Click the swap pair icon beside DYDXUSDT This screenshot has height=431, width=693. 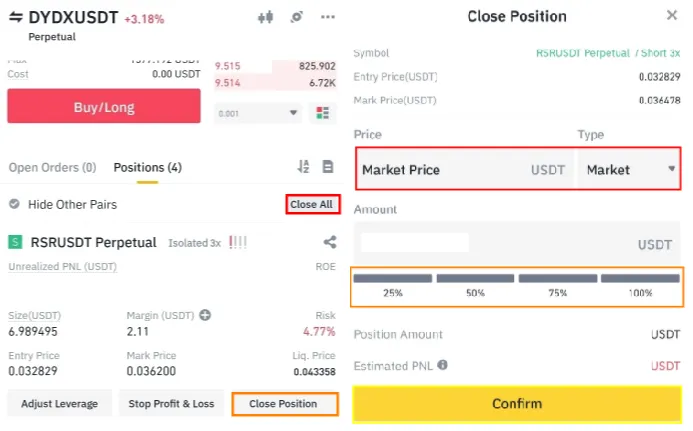(x=16, y=17)
